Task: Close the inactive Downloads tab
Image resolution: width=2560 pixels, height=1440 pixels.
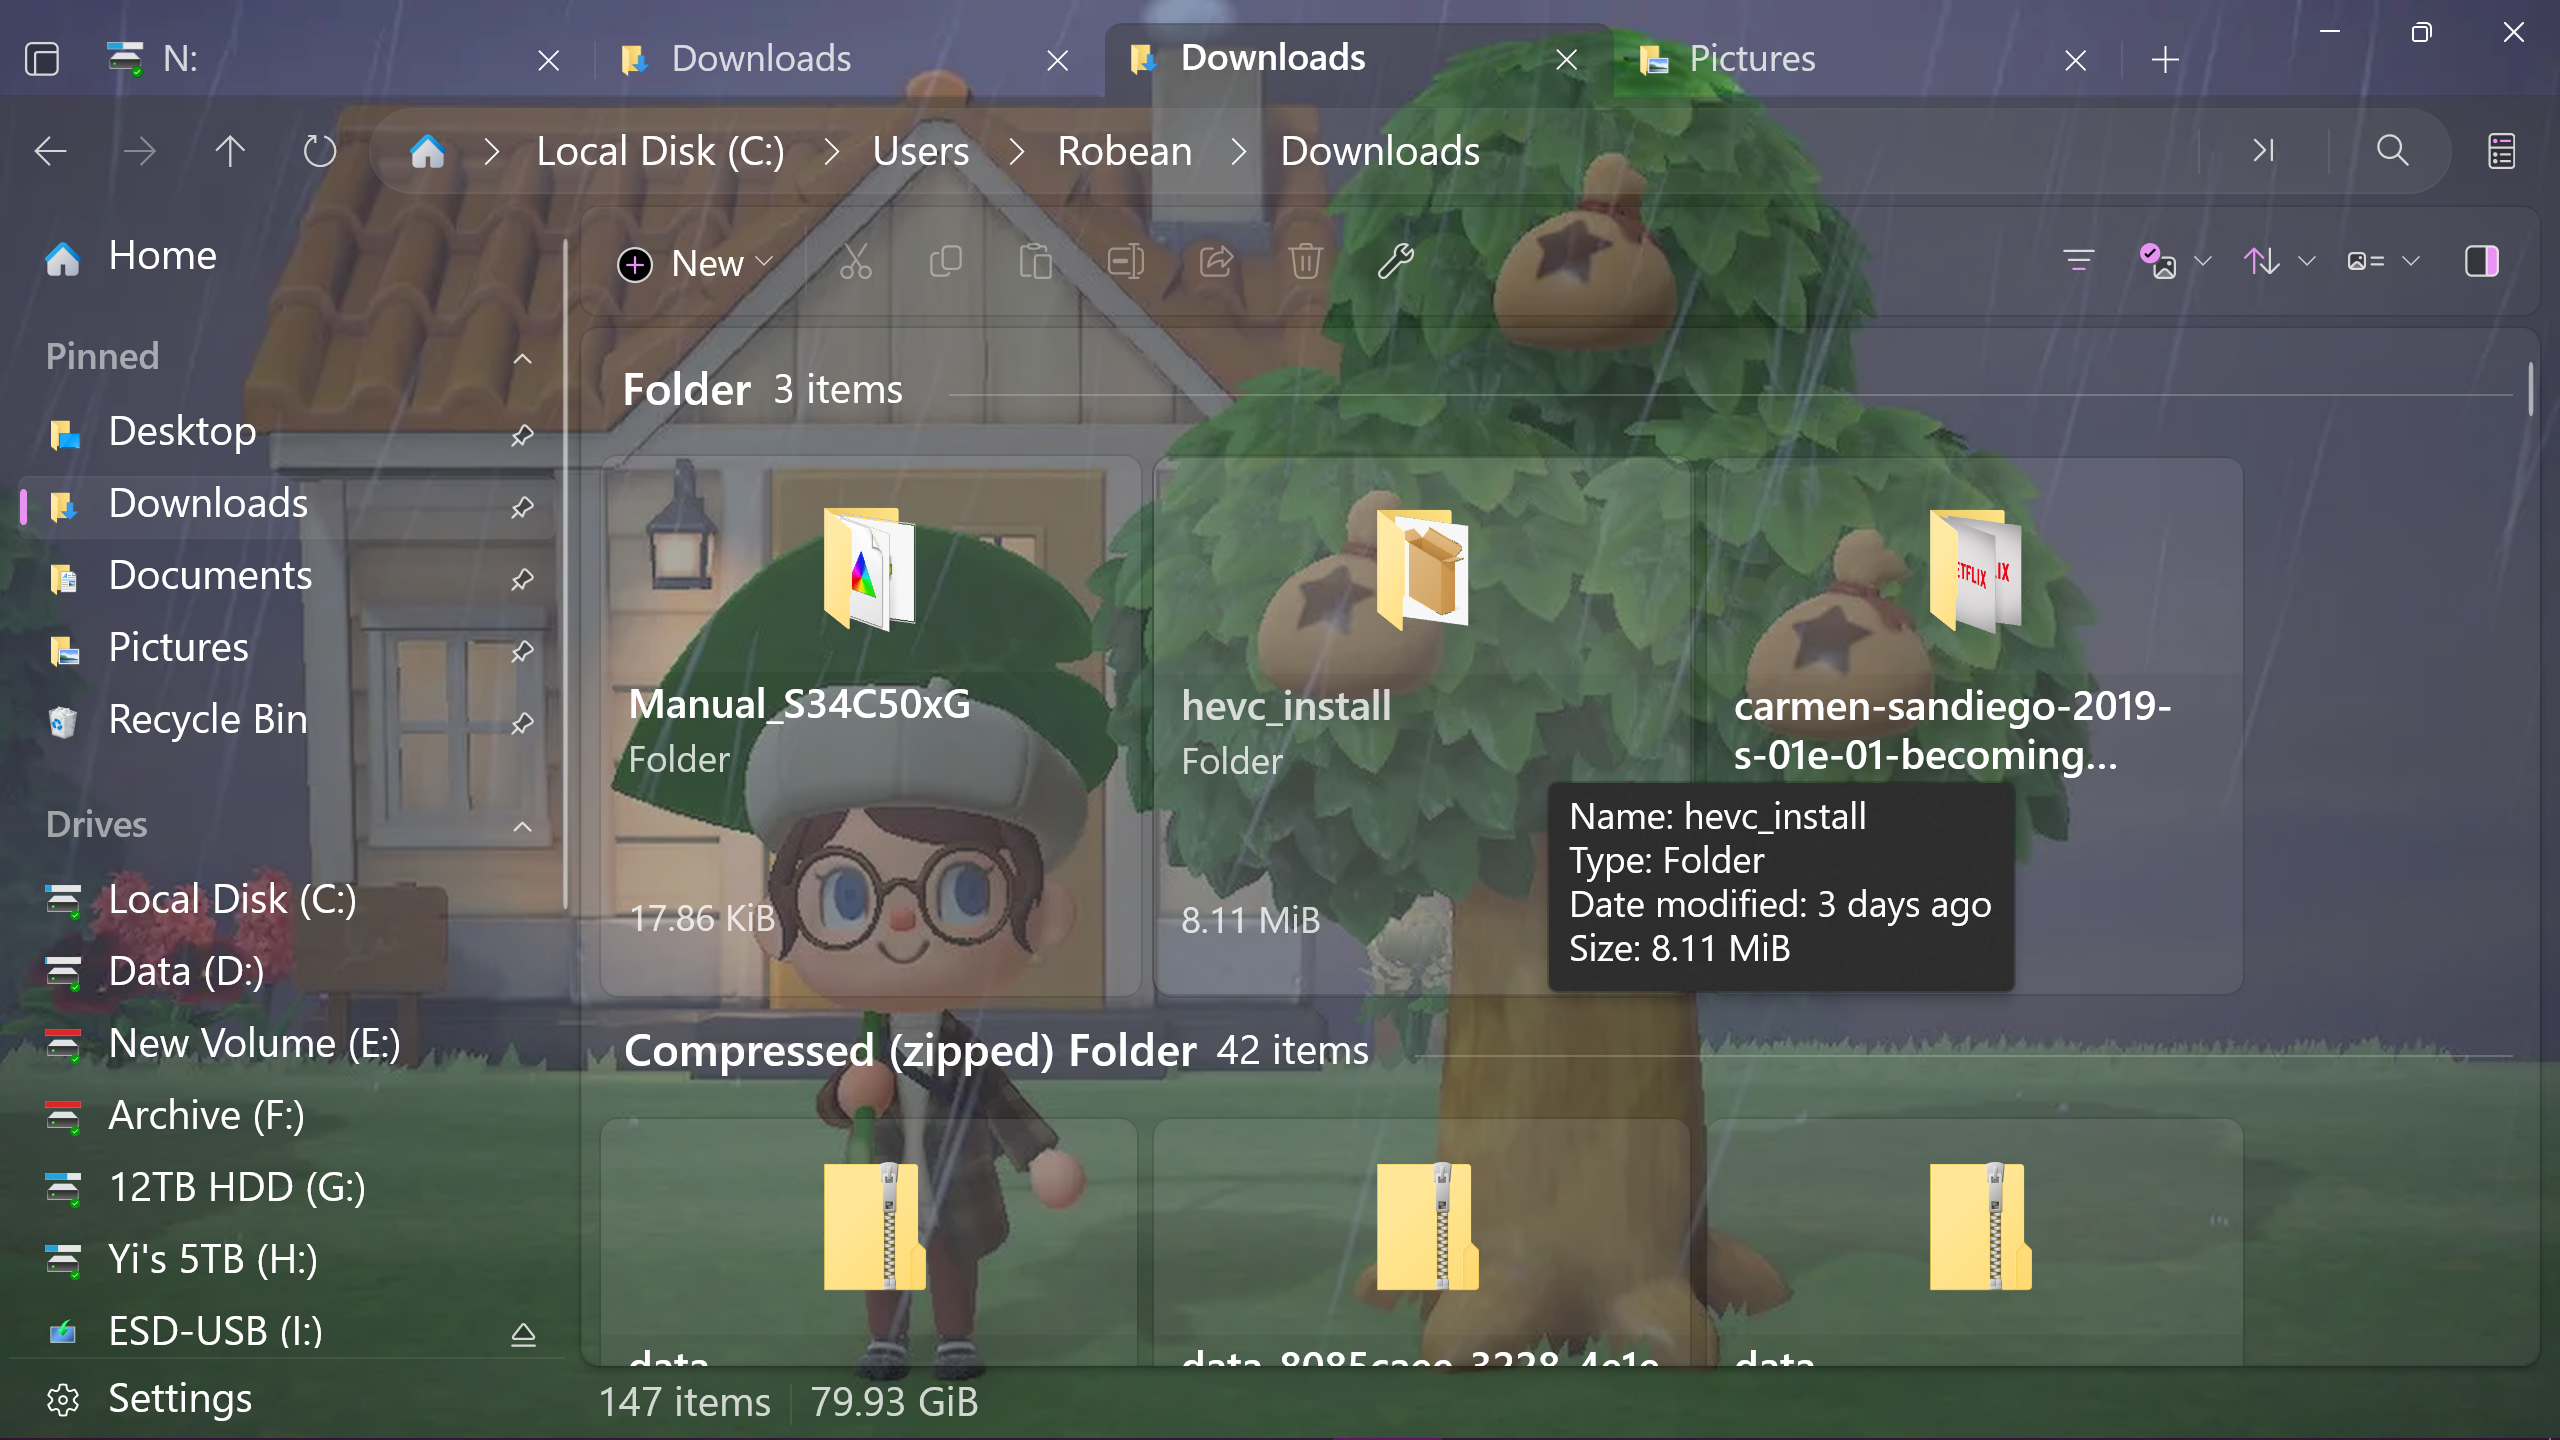Action: (1057, 61)
